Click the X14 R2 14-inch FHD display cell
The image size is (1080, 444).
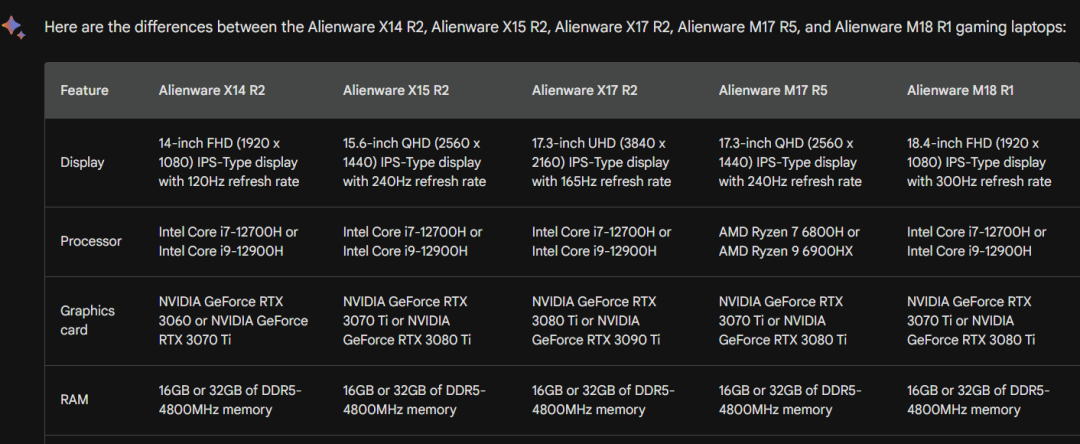click(229, 162)
